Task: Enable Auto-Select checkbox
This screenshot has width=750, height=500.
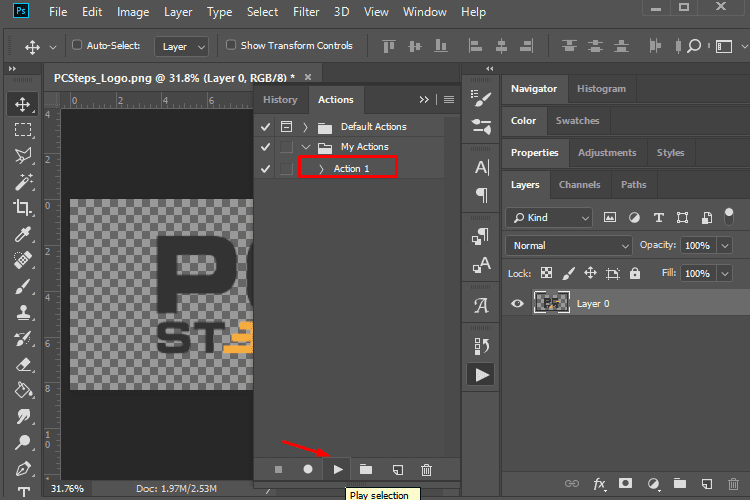Action: point(77,45)
